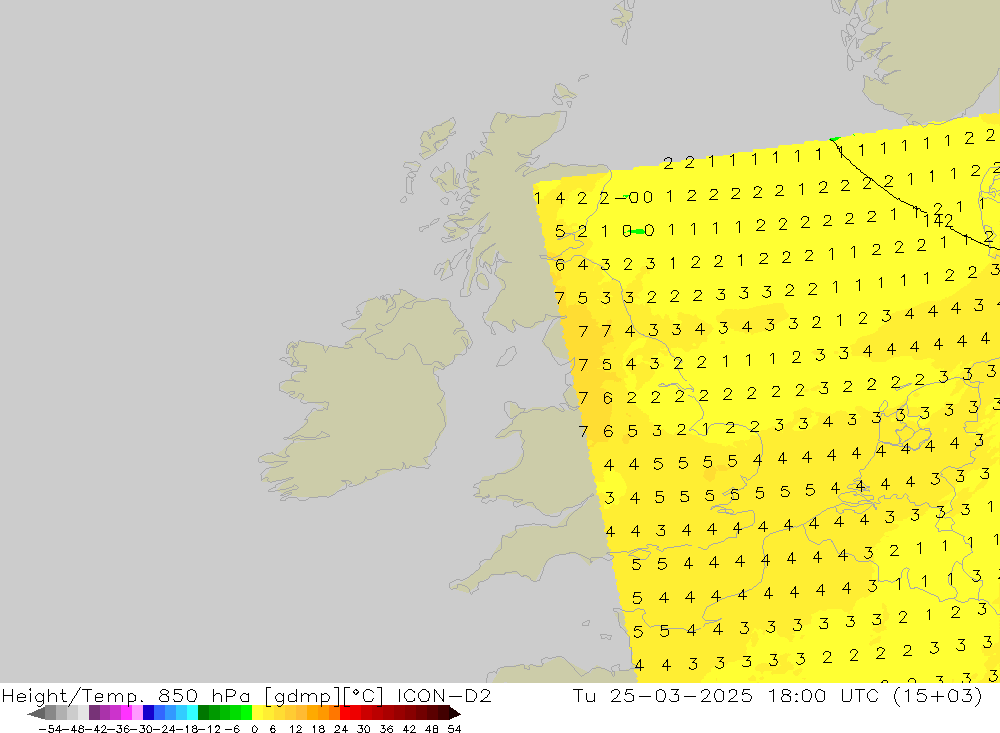Image resolution: width=1000 pixels, height=733 pixels.
Task: Select the light pink swatch in the legend
Action: (x=137, y=713)
